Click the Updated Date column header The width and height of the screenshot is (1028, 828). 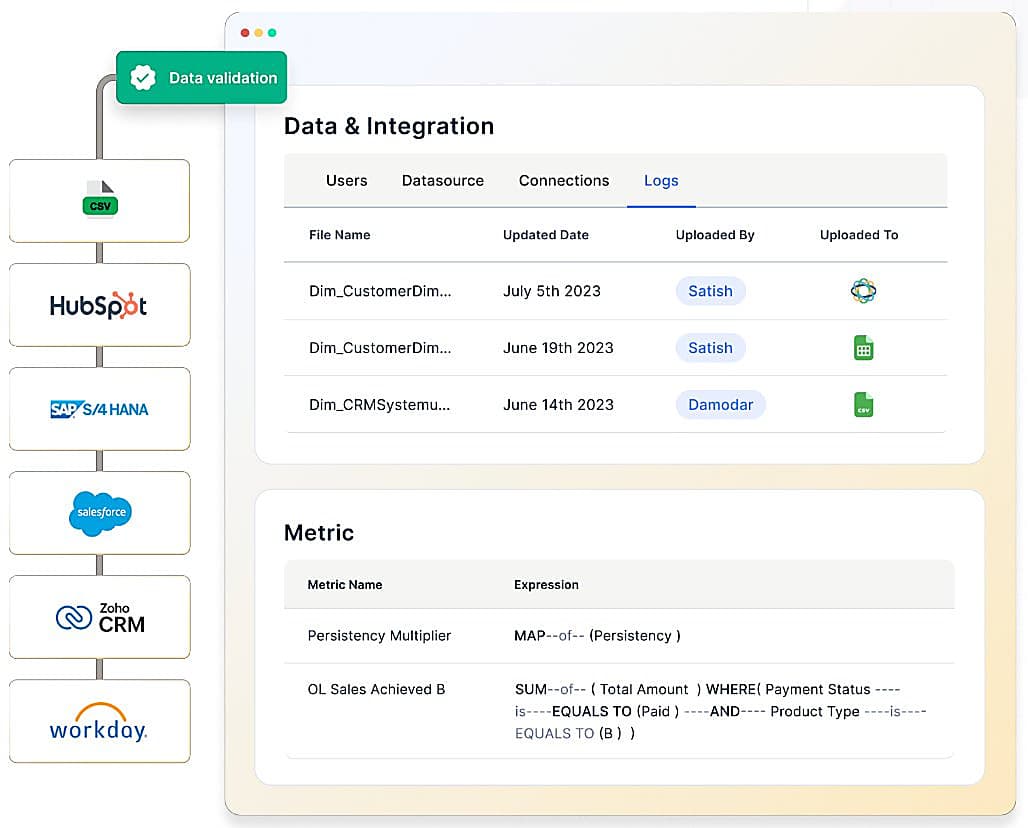tap(545, 235)
